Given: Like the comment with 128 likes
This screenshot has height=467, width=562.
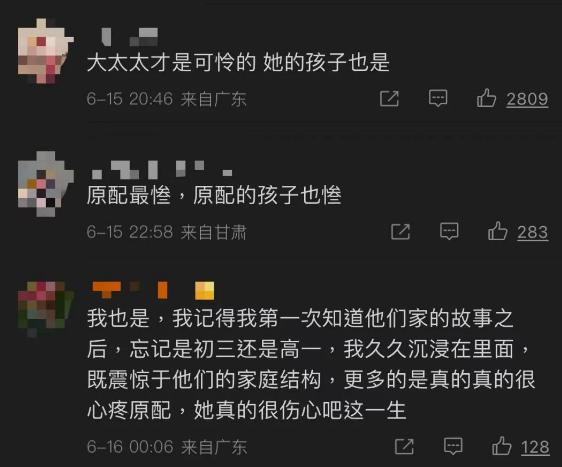Looking at the screenshot, I should [x=501, y=445].
